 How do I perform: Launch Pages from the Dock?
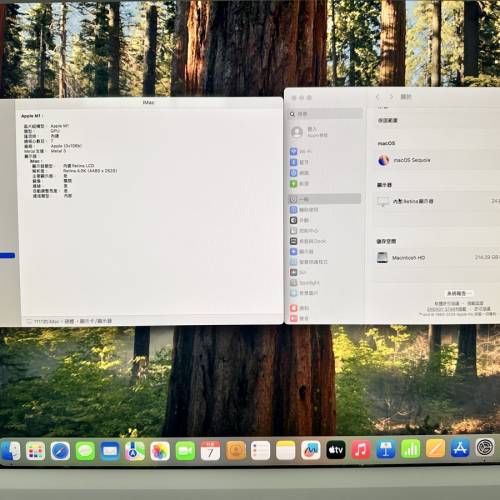(x=436, y=449)
